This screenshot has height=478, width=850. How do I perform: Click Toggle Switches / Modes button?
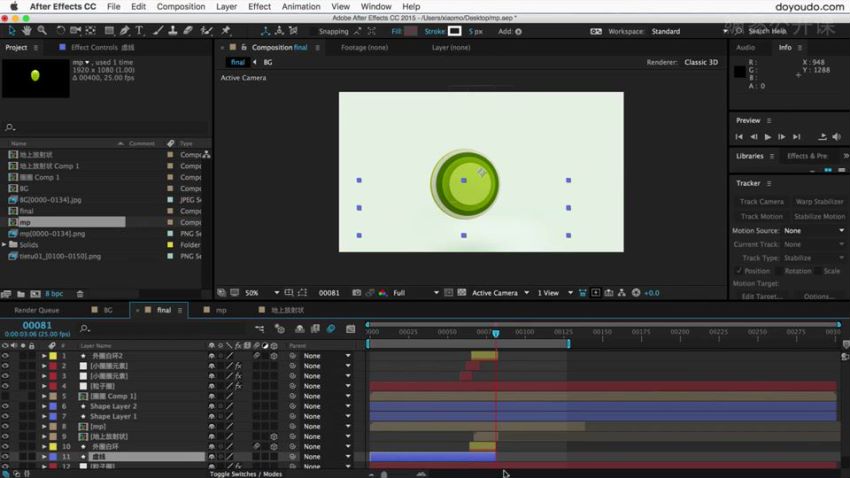(x=246, y=473)
